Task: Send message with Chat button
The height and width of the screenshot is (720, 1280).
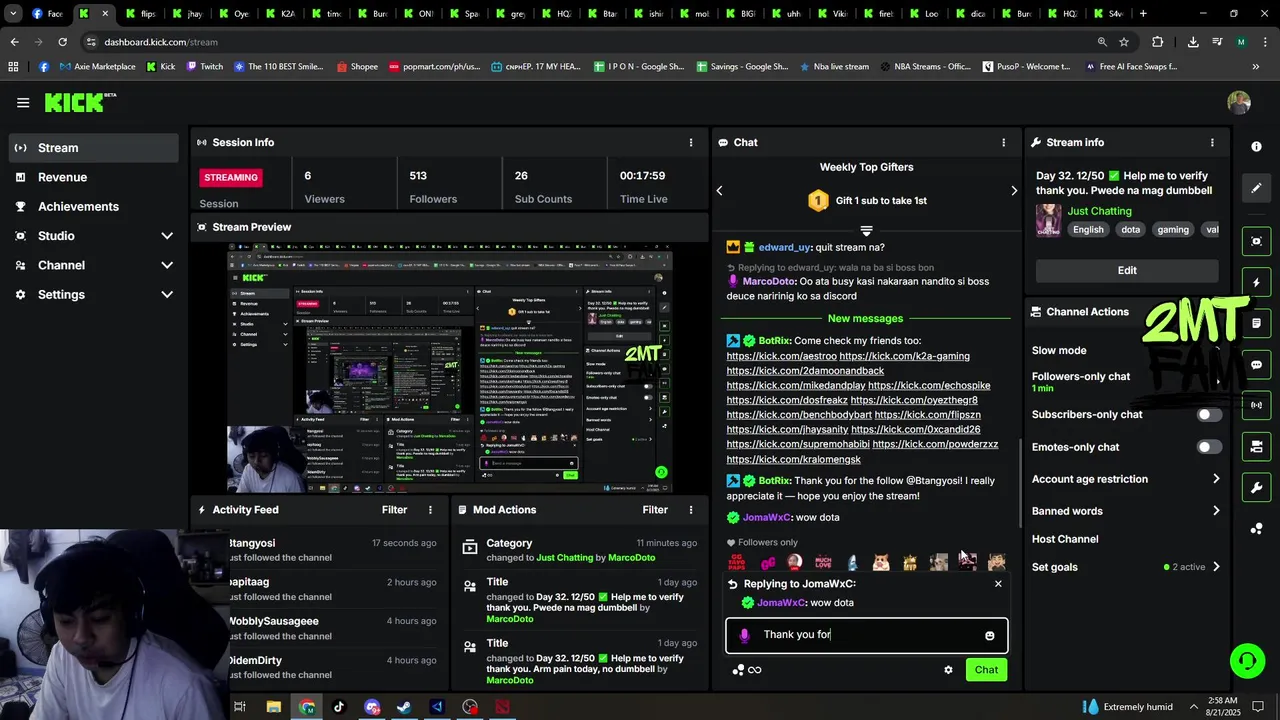Action: click(x=986, y=670)
